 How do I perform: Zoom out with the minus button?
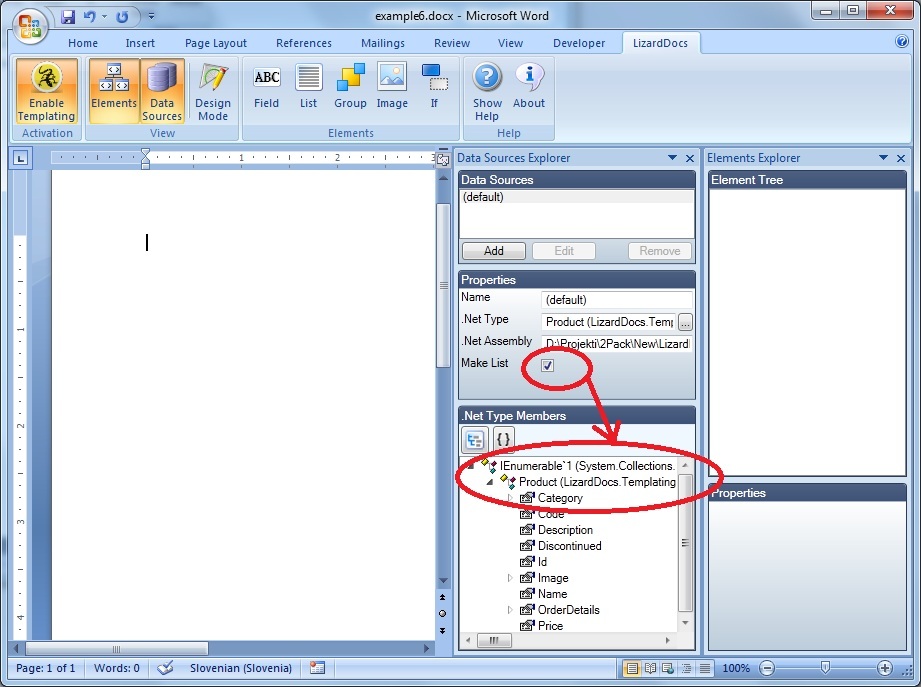767,668
